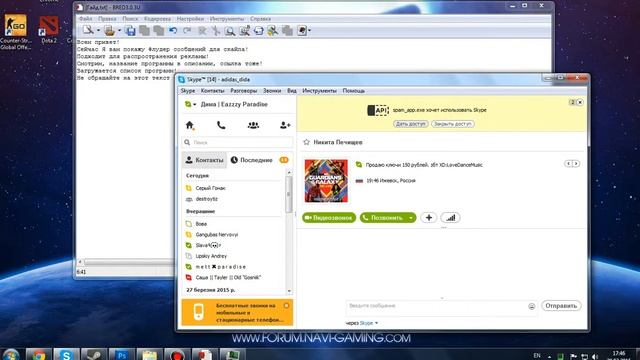Click the contact list scroll down arrow
Screen dimensions: 640x360
[x=289, y=291]
